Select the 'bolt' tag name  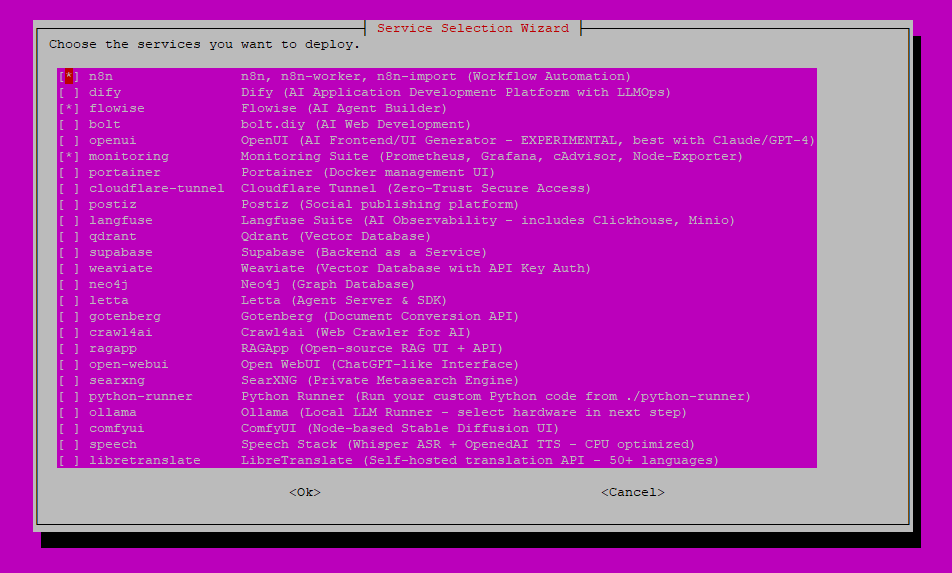[104, 124]
